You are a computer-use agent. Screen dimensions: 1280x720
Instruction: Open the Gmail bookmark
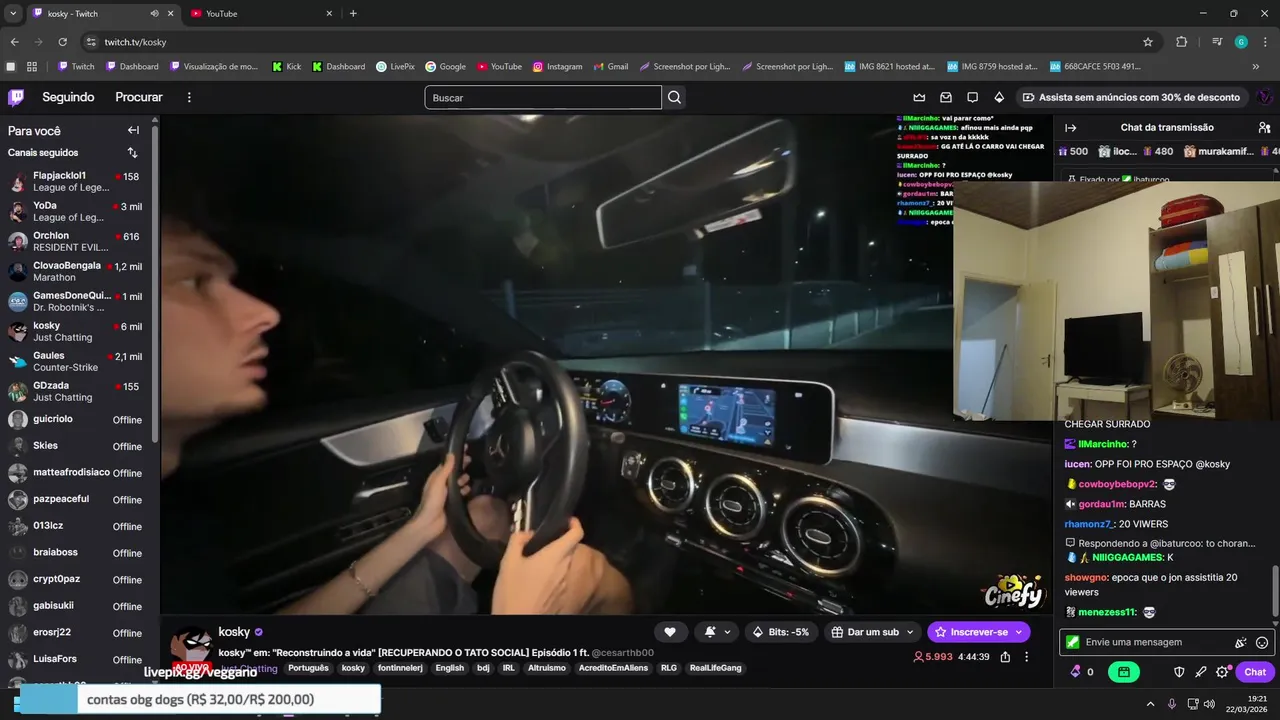coord(610,67)
